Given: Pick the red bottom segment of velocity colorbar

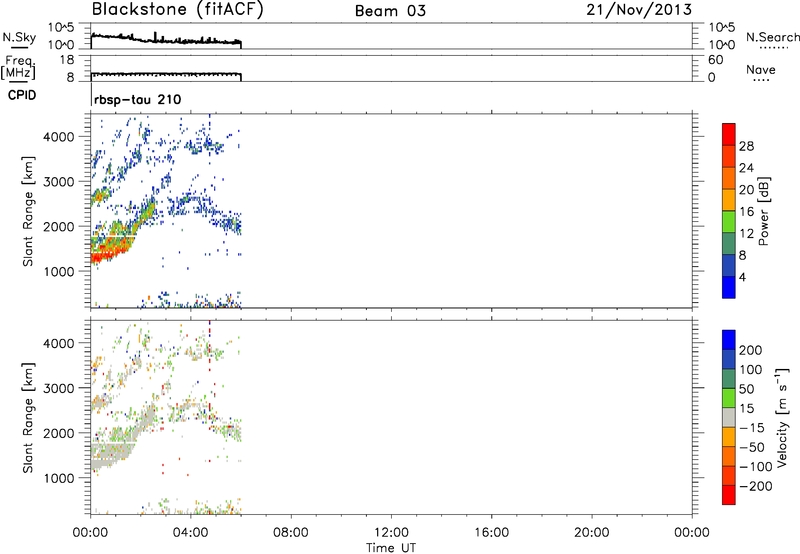Looking at the screenshot, I should tap(729, 495).
